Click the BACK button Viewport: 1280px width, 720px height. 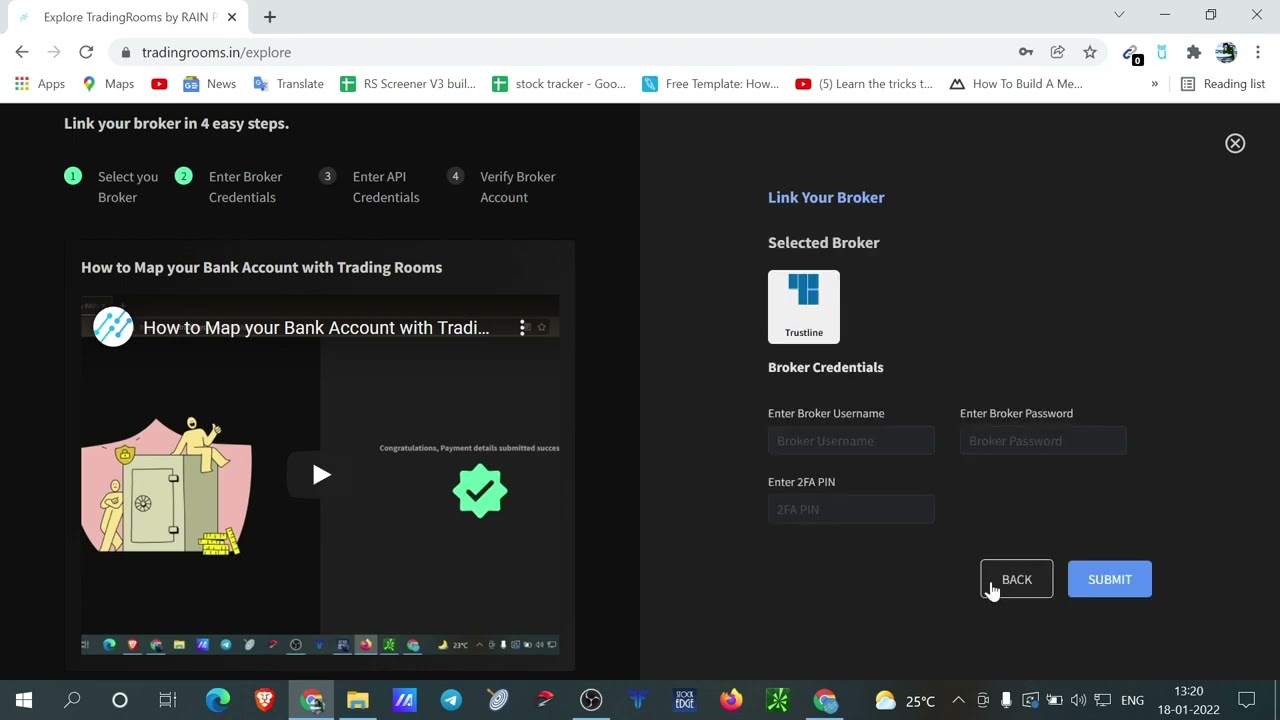coord(1017,579)
